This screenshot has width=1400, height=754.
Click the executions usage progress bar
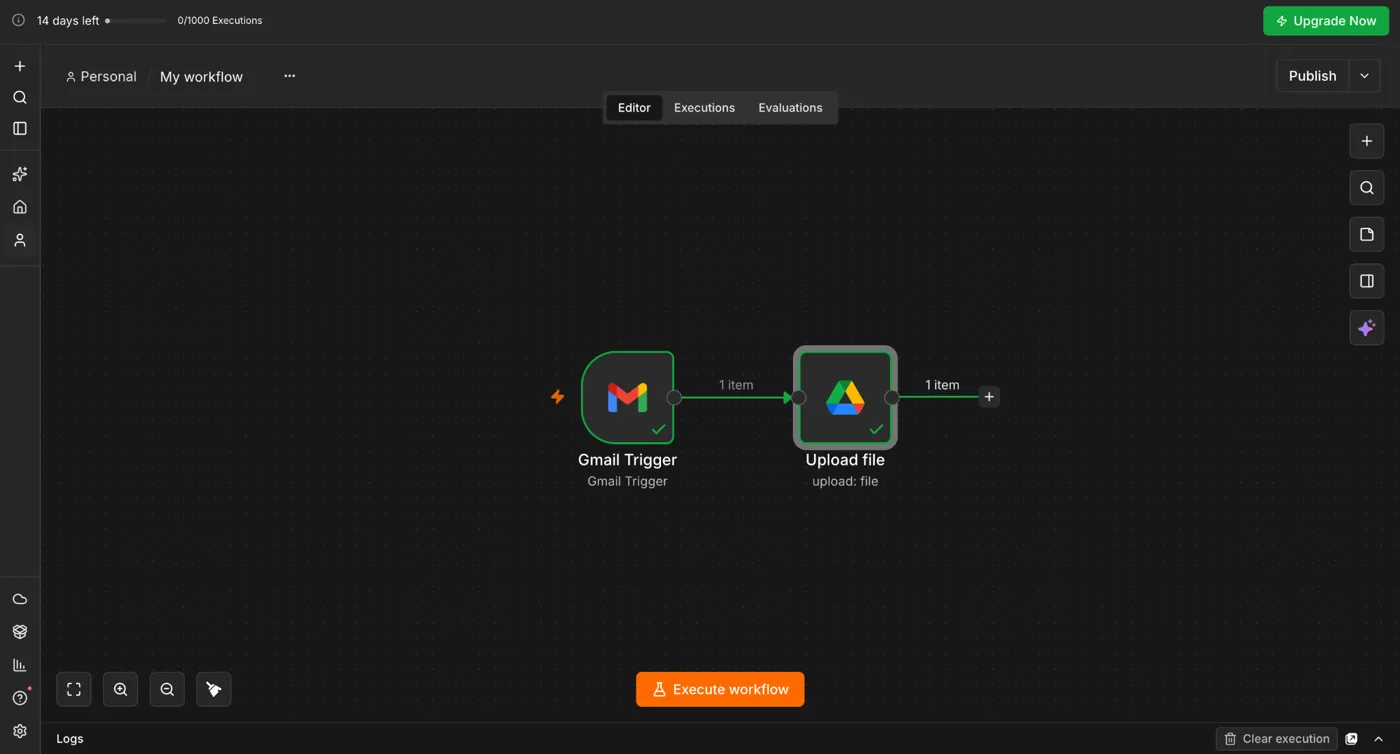136,20
